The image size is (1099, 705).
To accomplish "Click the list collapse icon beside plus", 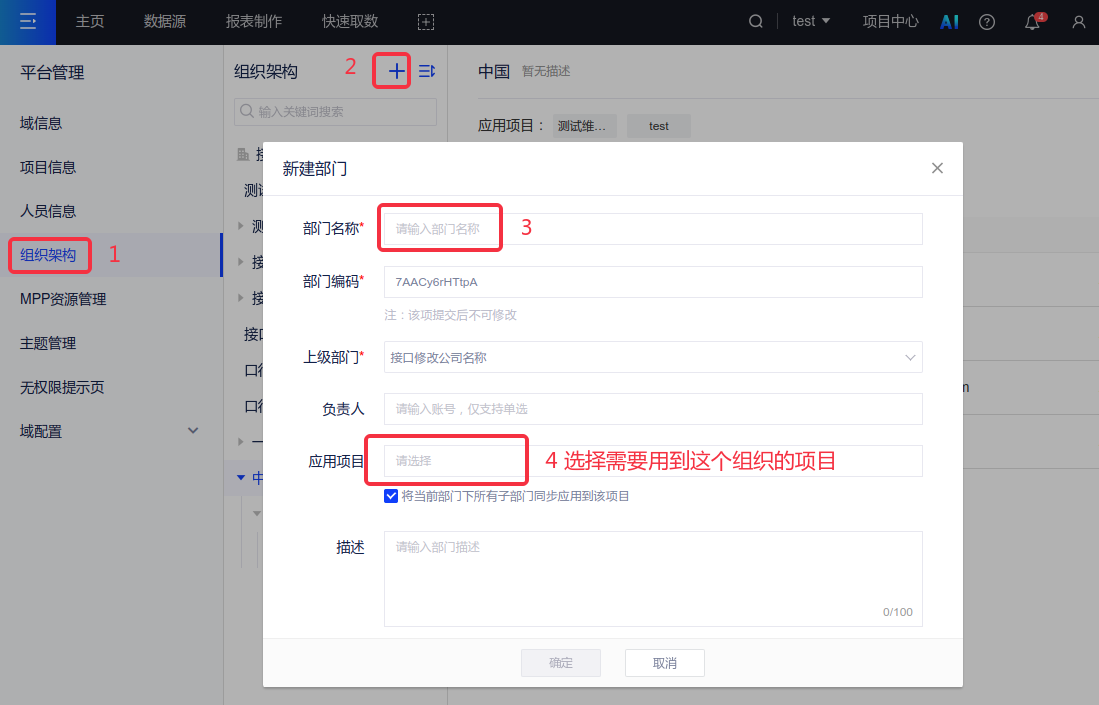I will pyautogui.click(x=427, y=71).
